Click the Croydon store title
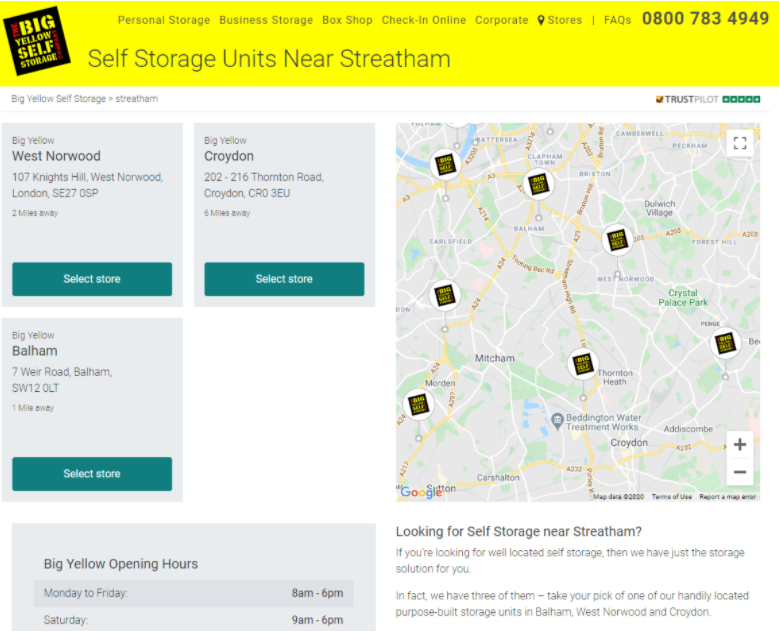Viewport: 779px width, 633px height. pos(229,156)
